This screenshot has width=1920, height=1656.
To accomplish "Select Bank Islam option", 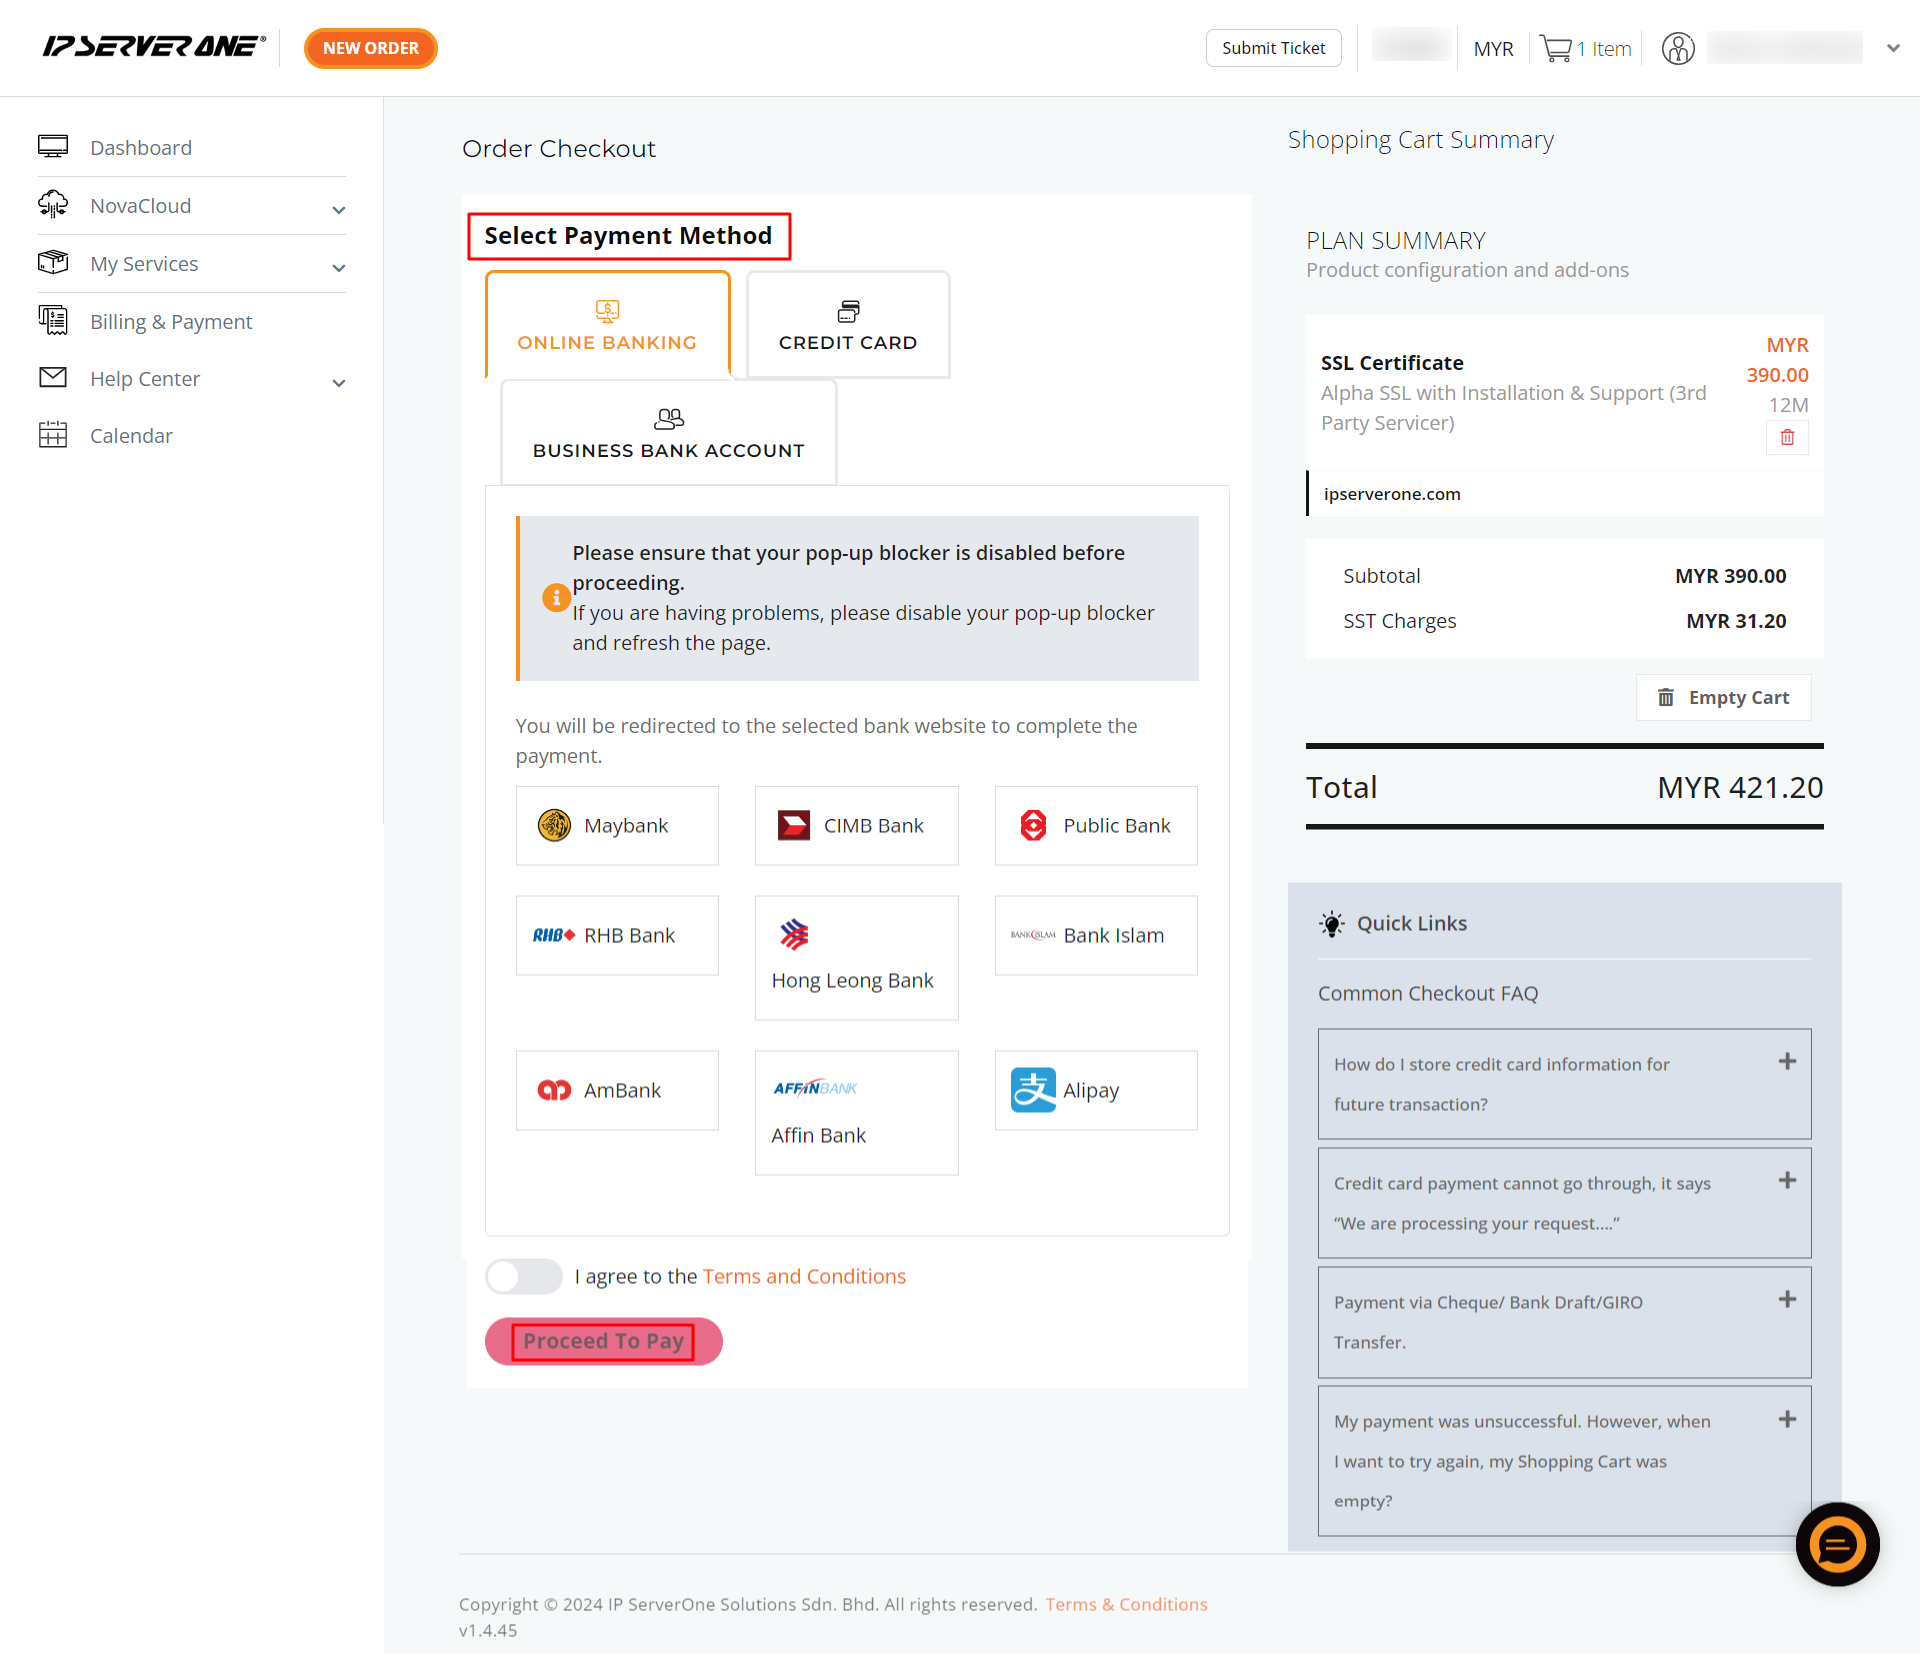I will [1096, 936].
